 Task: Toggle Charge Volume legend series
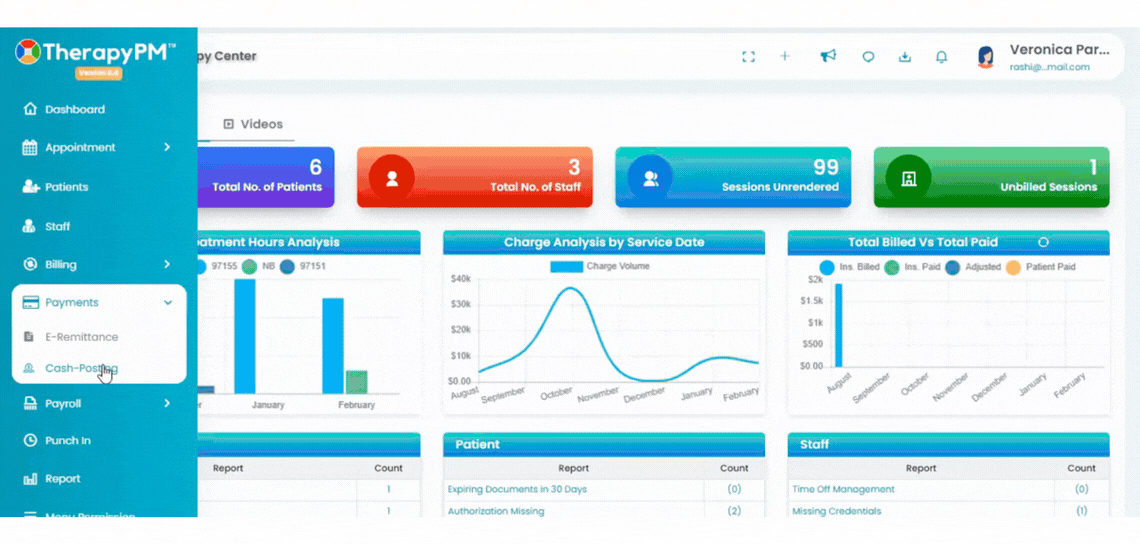click(600, 266)
